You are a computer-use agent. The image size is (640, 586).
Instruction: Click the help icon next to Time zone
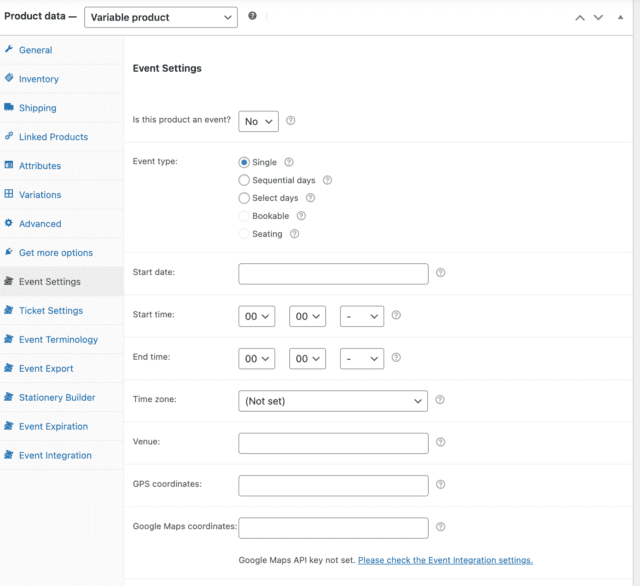(440, 400)
